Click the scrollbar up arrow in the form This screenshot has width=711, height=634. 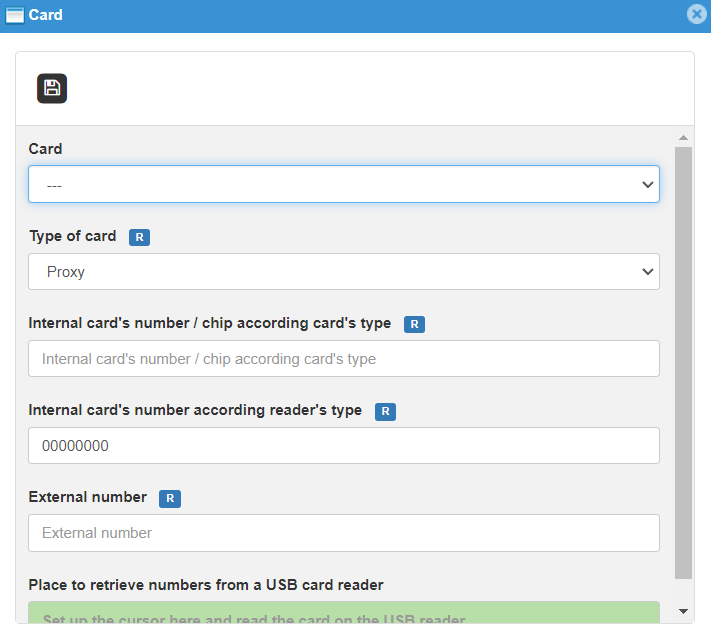click(x=683, y=138)
